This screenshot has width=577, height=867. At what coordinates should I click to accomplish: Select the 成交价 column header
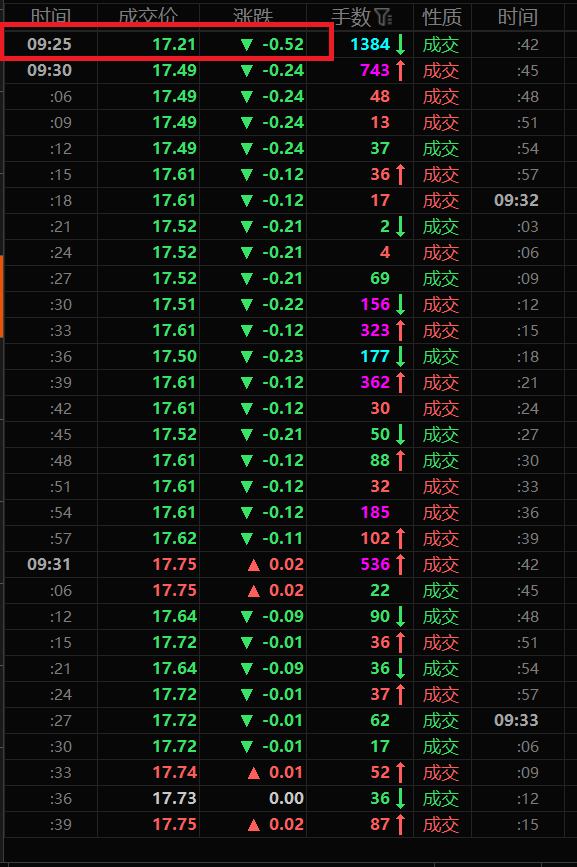click(148, 17)
